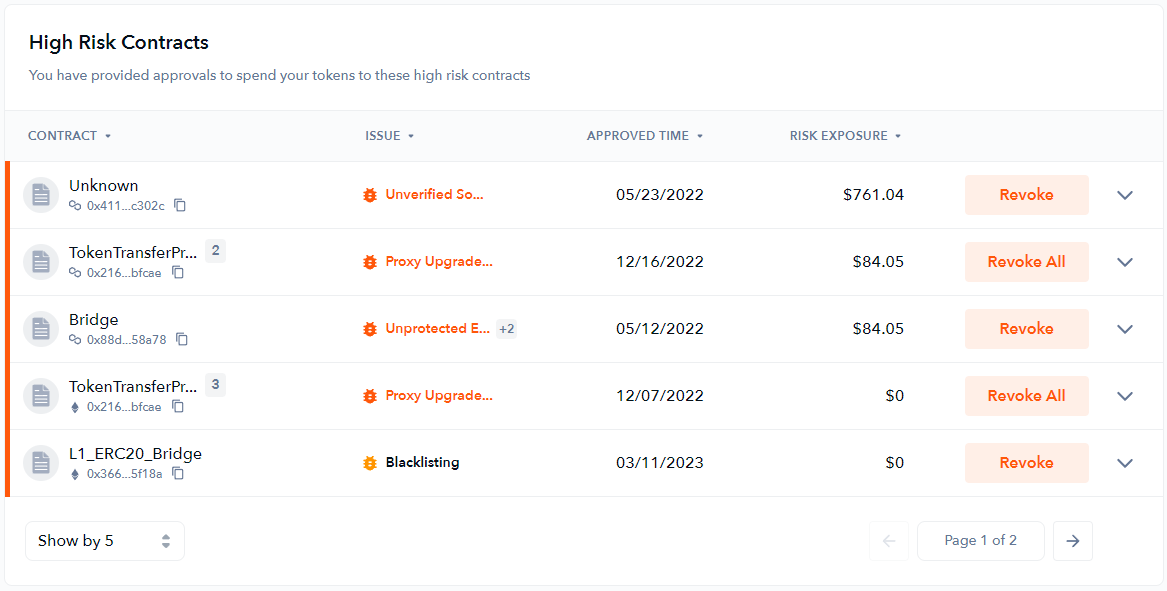The image size is (1167, 591).
Task: Click the +2 additional issues badge on Bridge
Action: coord(506,329)
